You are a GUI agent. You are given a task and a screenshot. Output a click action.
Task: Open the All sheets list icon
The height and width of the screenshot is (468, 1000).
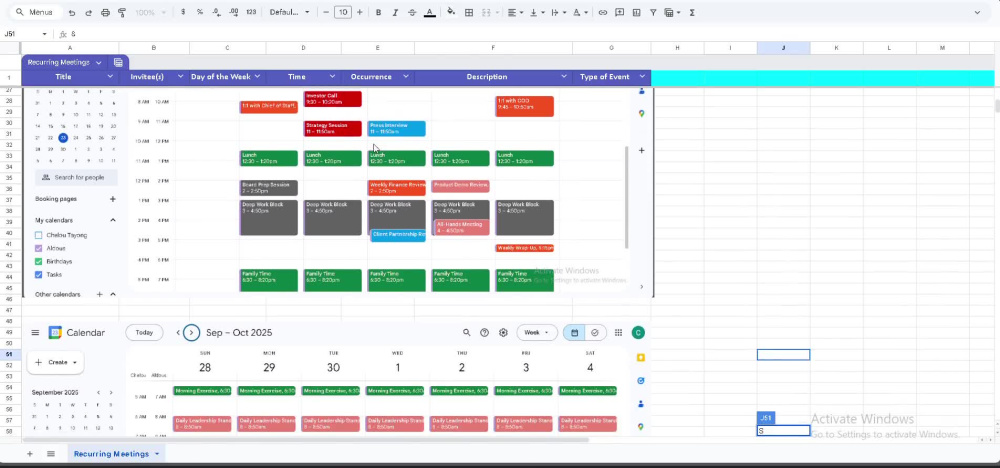[x=51, y=454]
